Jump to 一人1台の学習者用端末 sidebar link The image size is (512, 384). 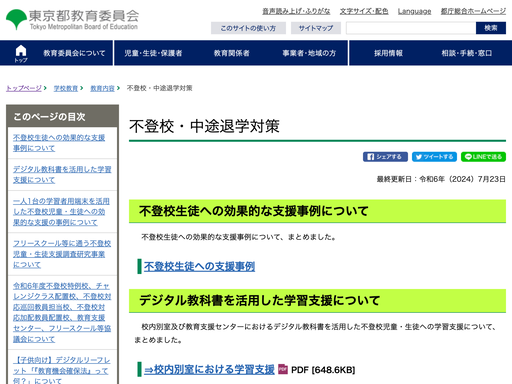61,212
